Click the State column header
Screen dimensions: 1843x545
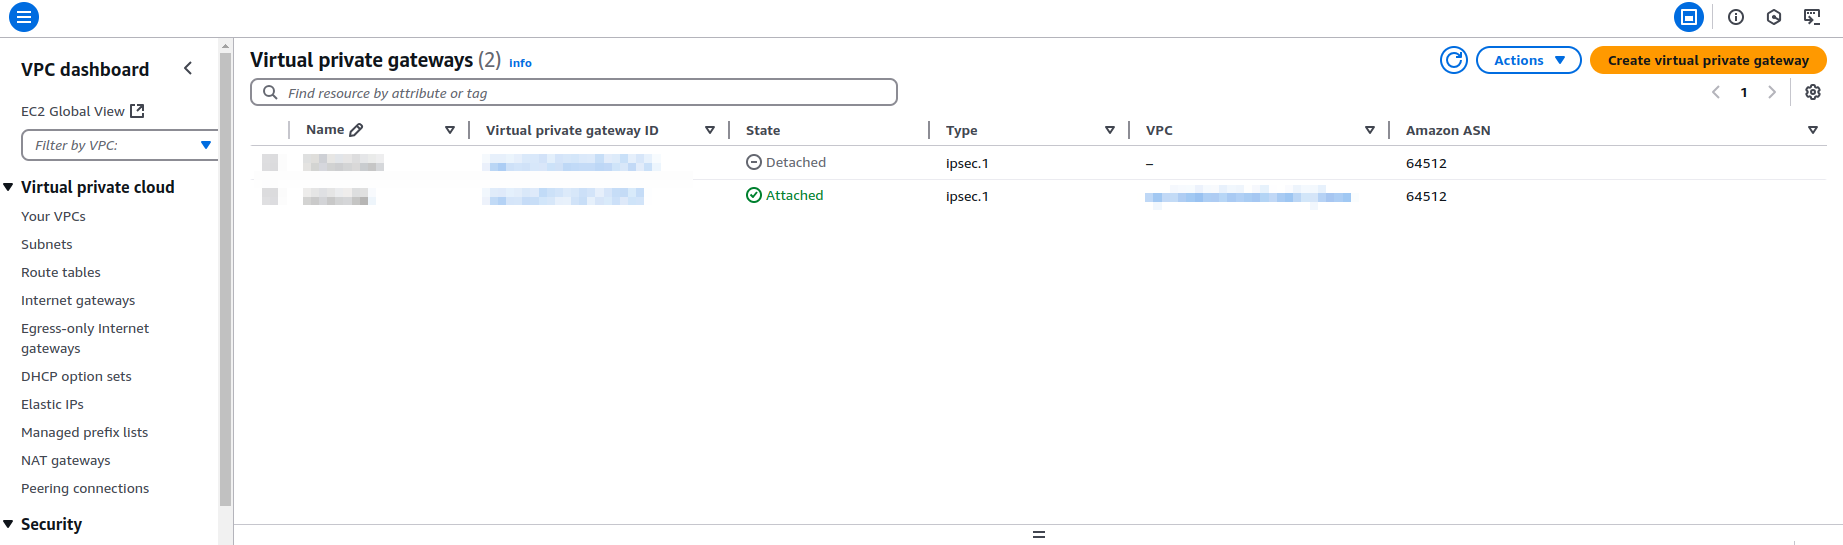point(763,130)
